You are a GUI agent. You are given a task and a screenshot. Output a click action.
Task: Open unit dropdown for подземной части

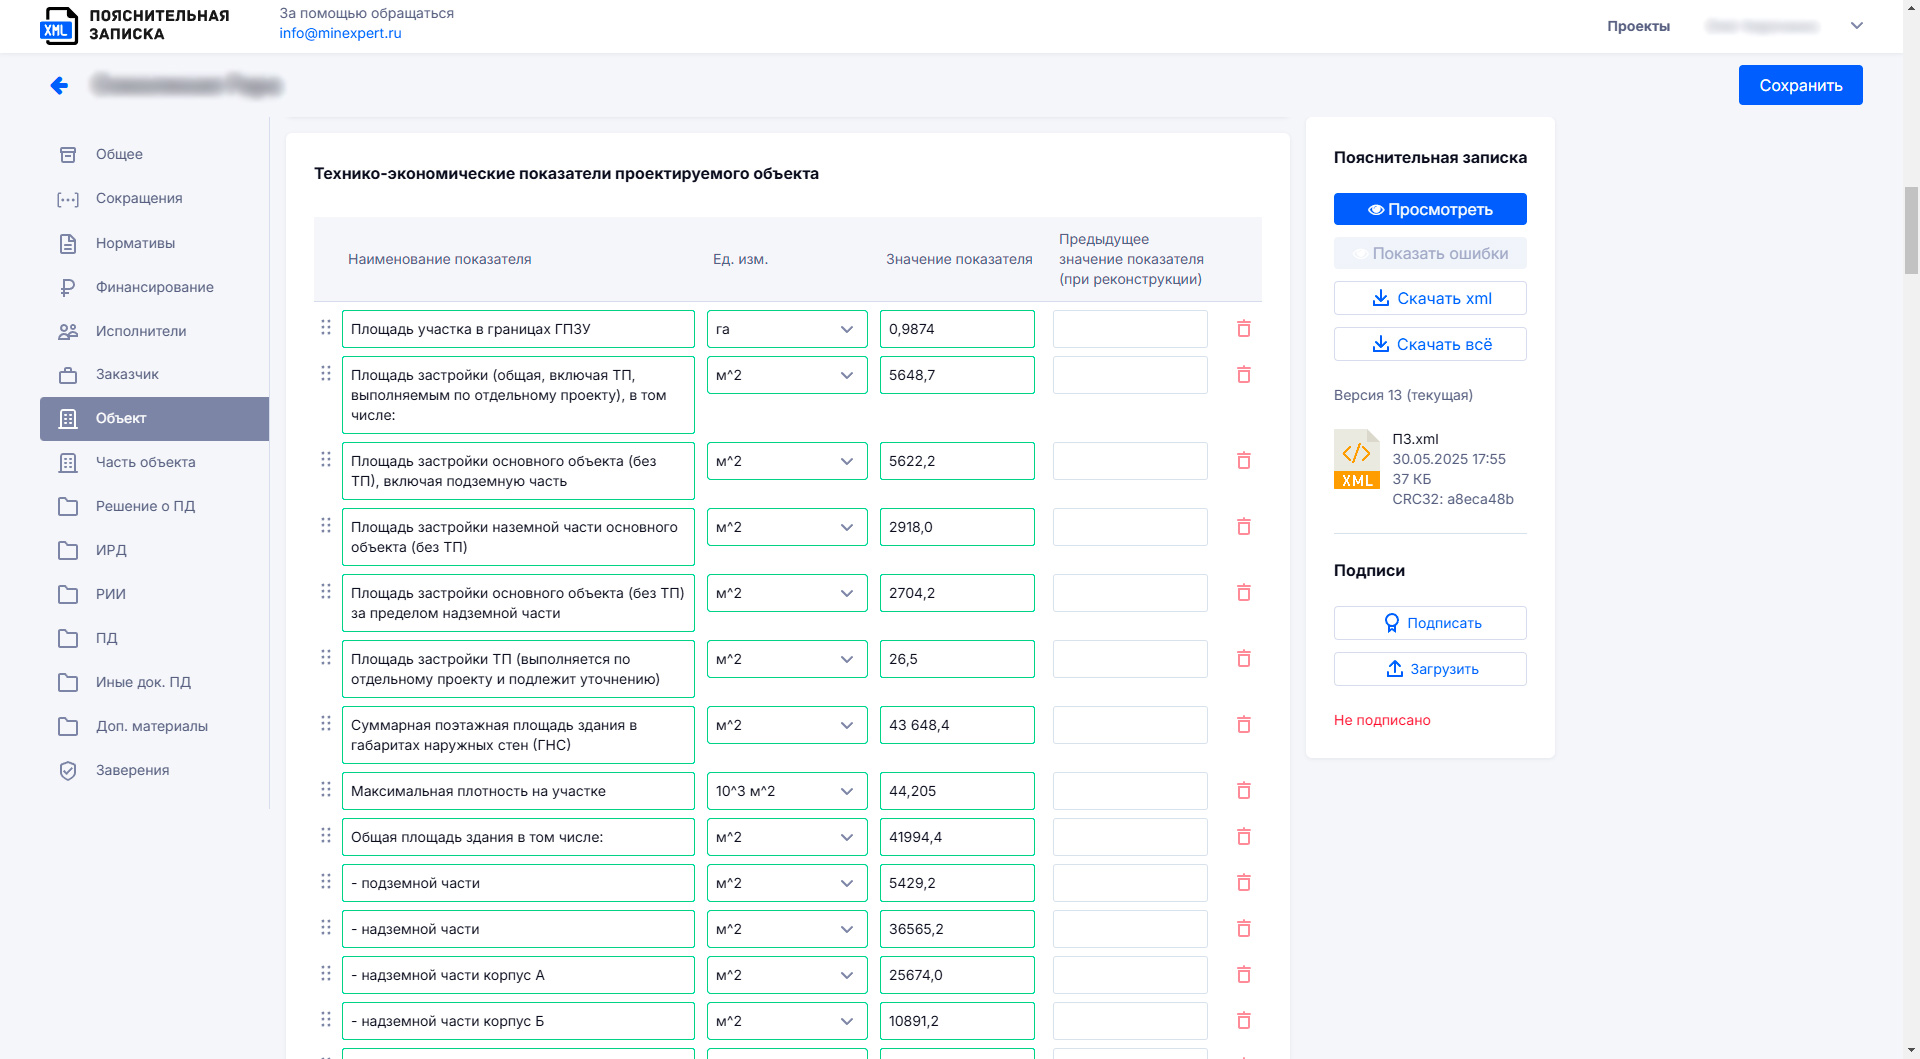[x=787, y=883]
